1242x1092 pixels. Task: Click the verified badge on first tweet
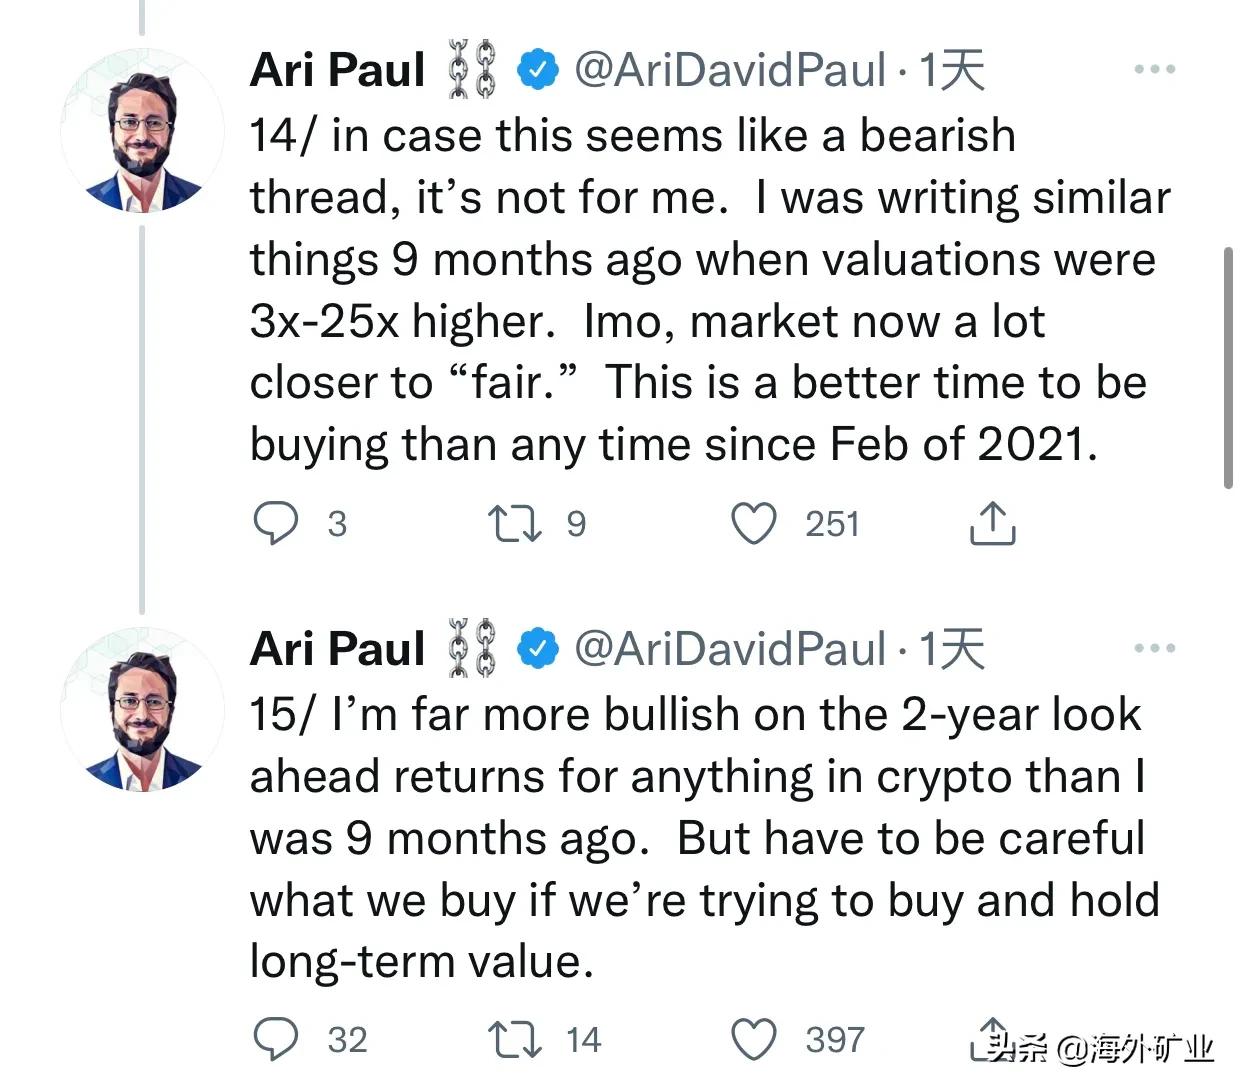(x=538, y=70)
